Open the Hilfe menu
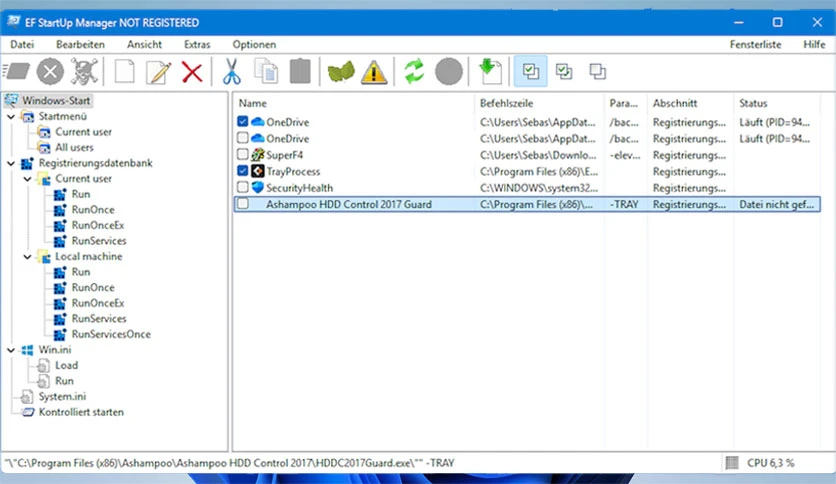The image size is (836, 484). pos(814,44)
